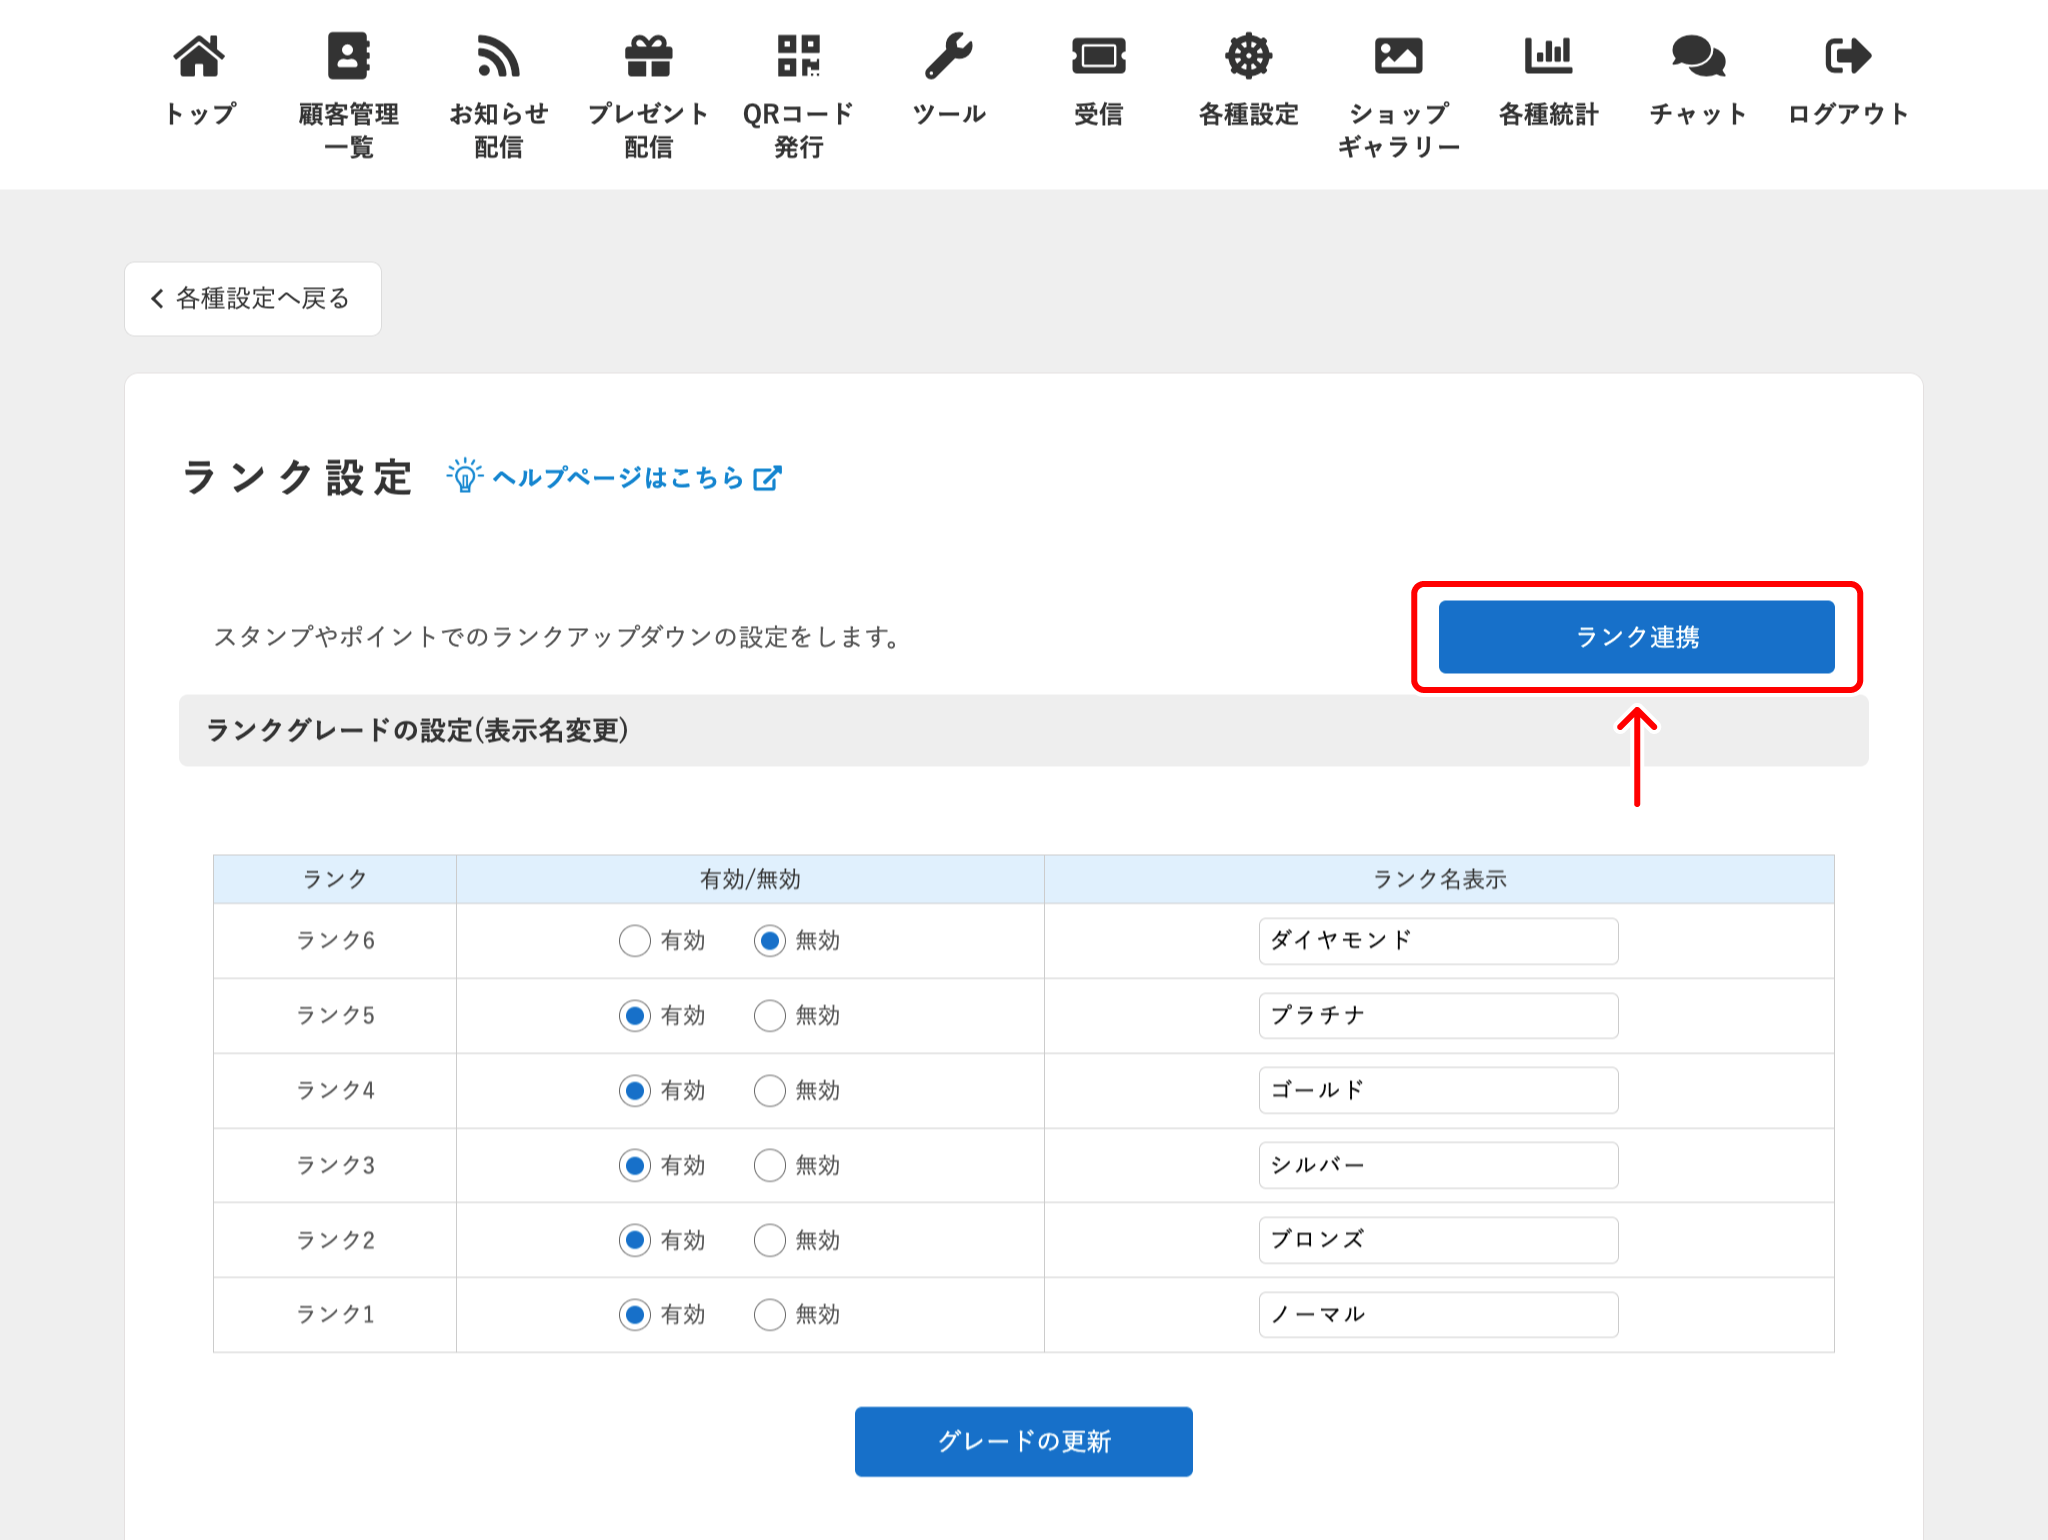Edit the ブロンズ rank name field

pyautogui.click(x=1438, y=1241)
